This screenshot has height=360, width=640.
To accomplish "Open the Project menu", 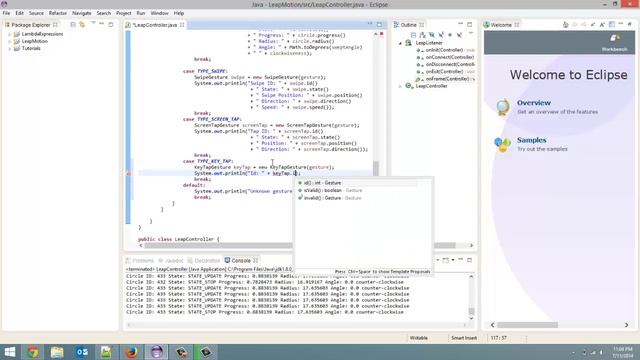I will coord(124,13).
